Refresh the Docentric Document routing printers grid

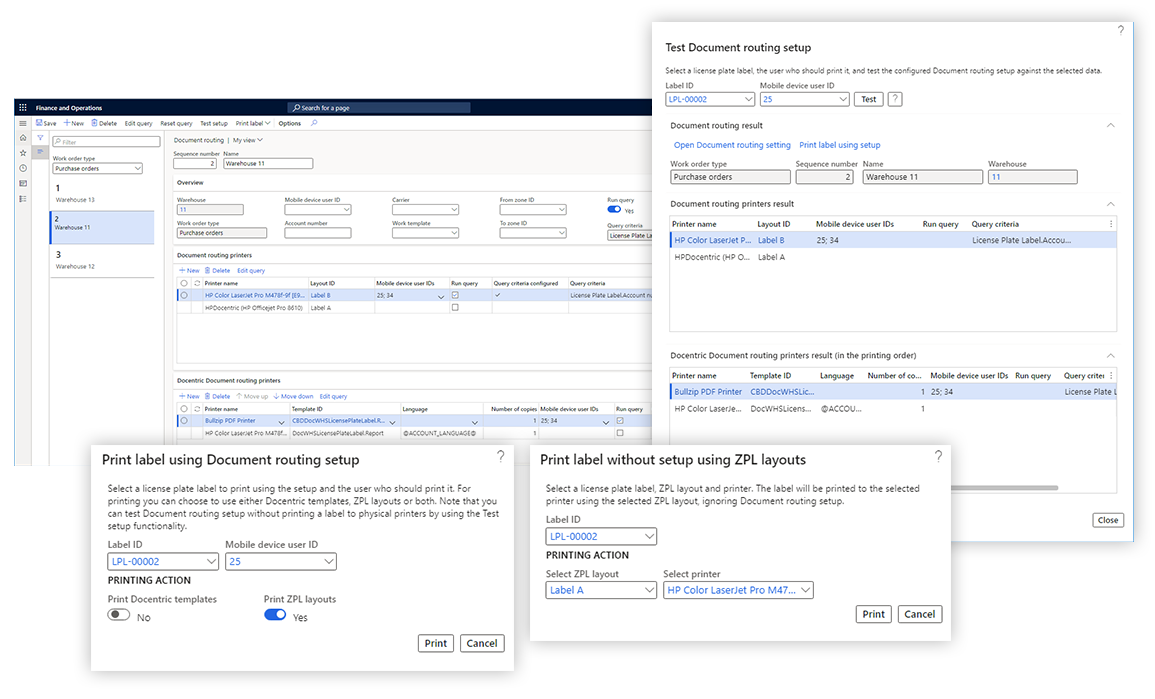coord(197,409)
